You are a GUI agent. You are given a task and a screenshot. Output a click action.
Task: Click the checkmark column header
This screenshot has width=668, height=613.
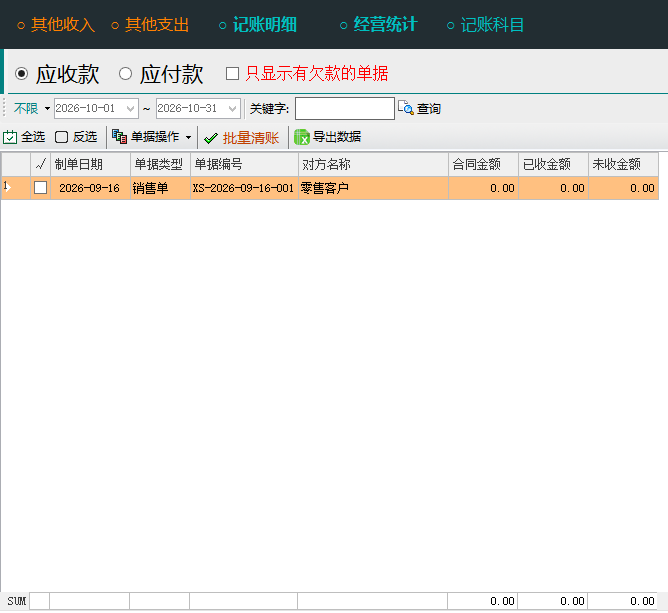pos(40,164)
